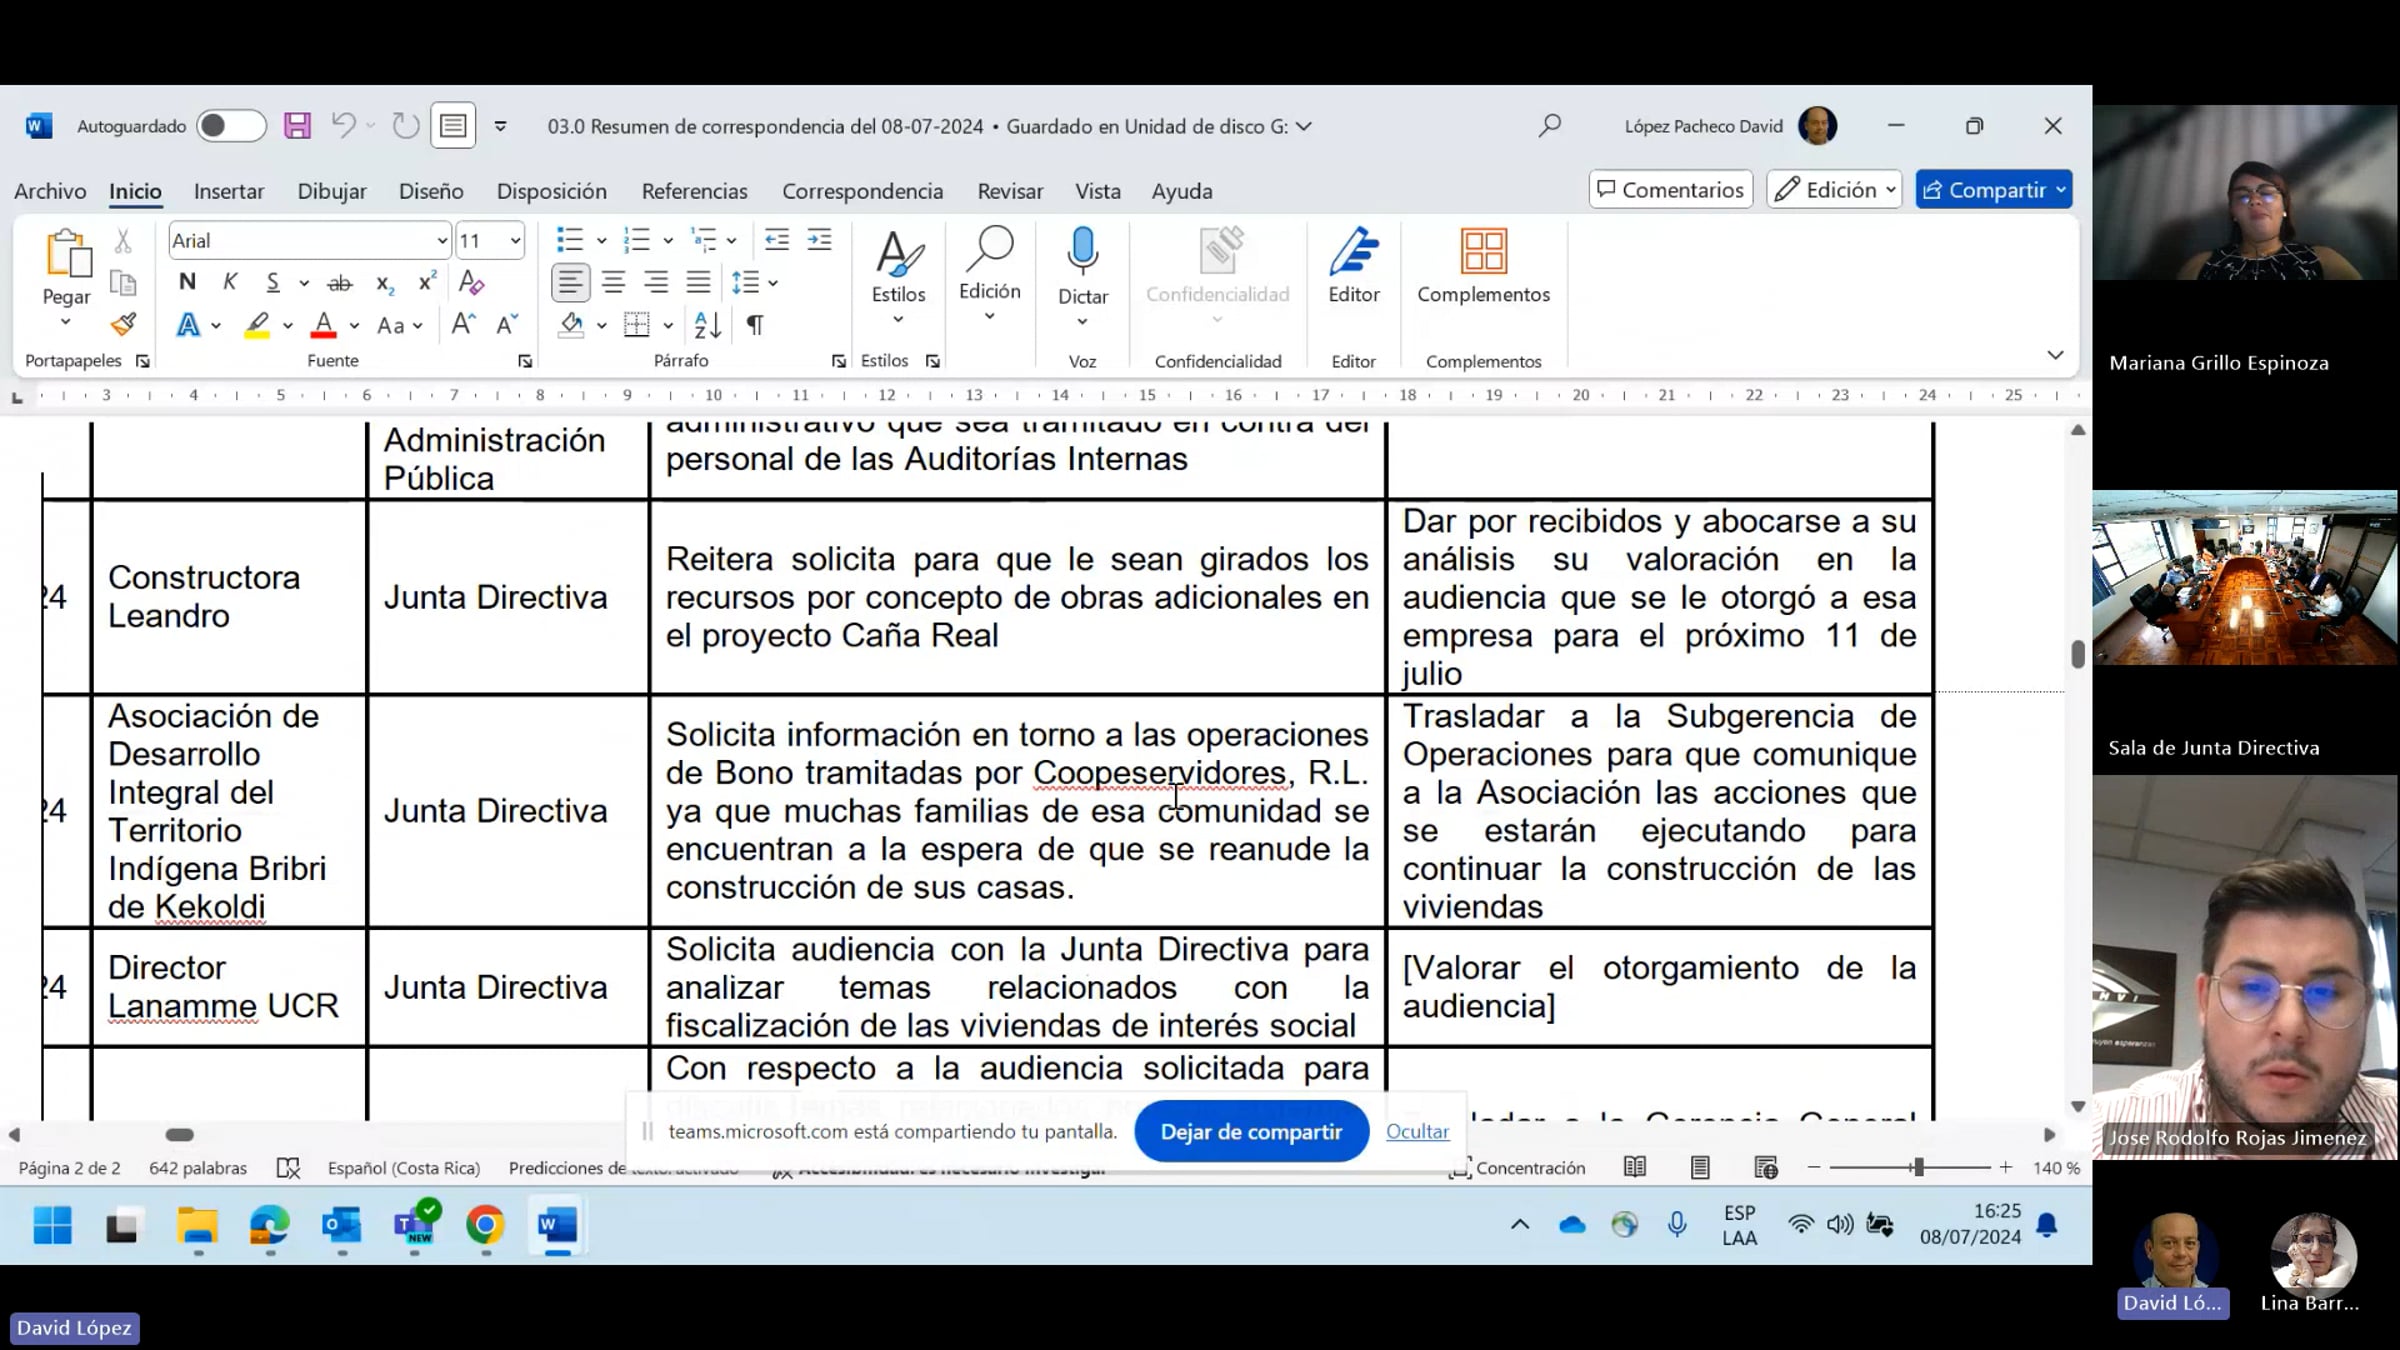
Task: Switch to the Referencias ribbon tab
Action: coord(694,191)
